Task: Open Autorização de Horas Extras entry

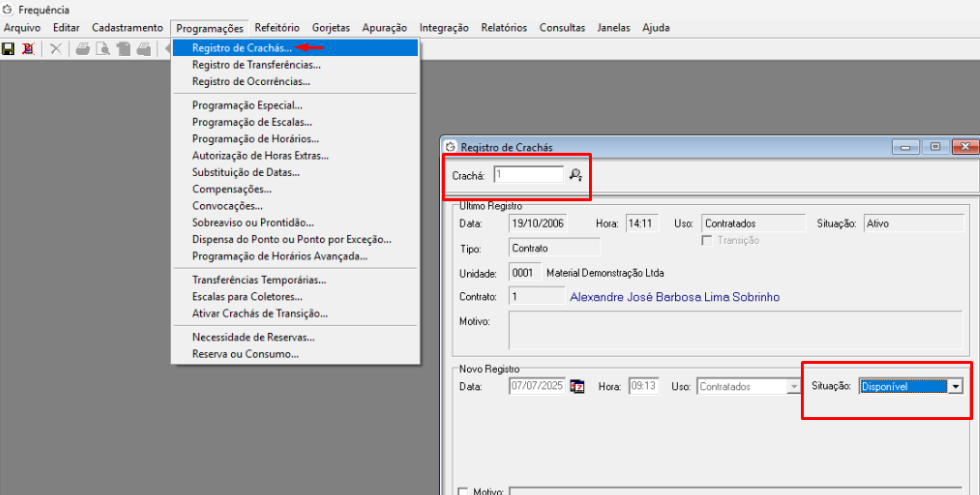Action: [260, 155]
